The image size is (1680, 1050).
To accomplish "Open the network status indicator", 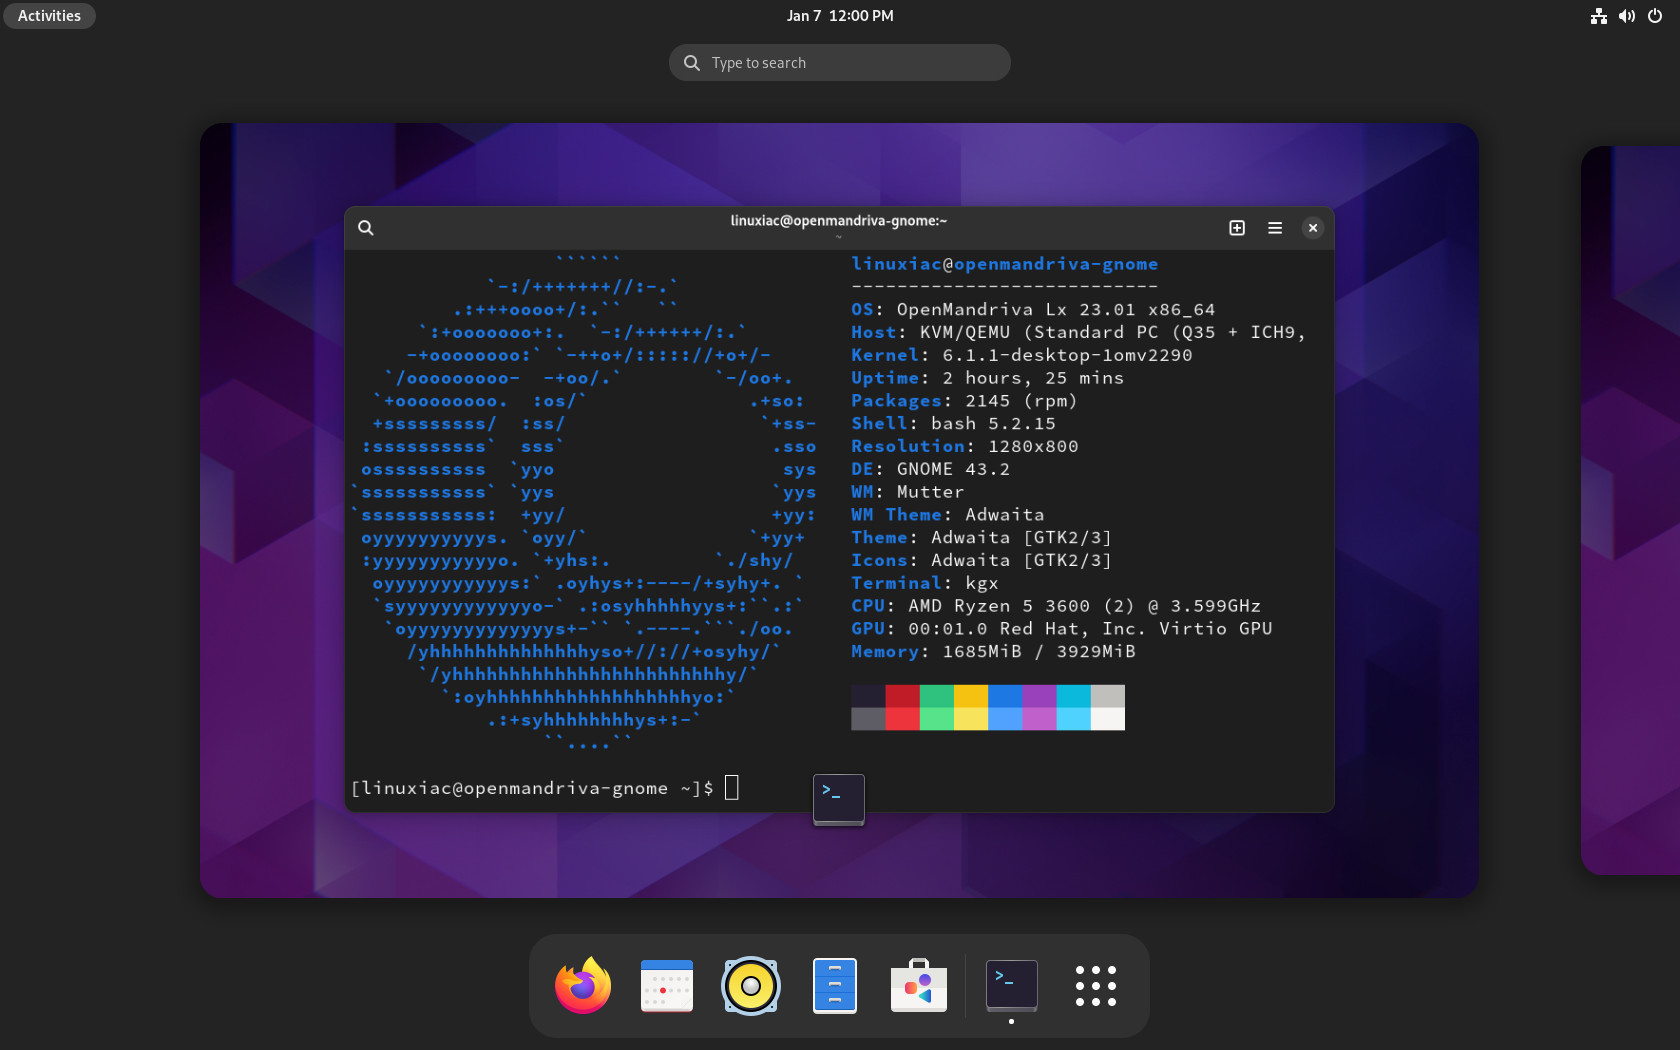I will tap(1599, 16).
